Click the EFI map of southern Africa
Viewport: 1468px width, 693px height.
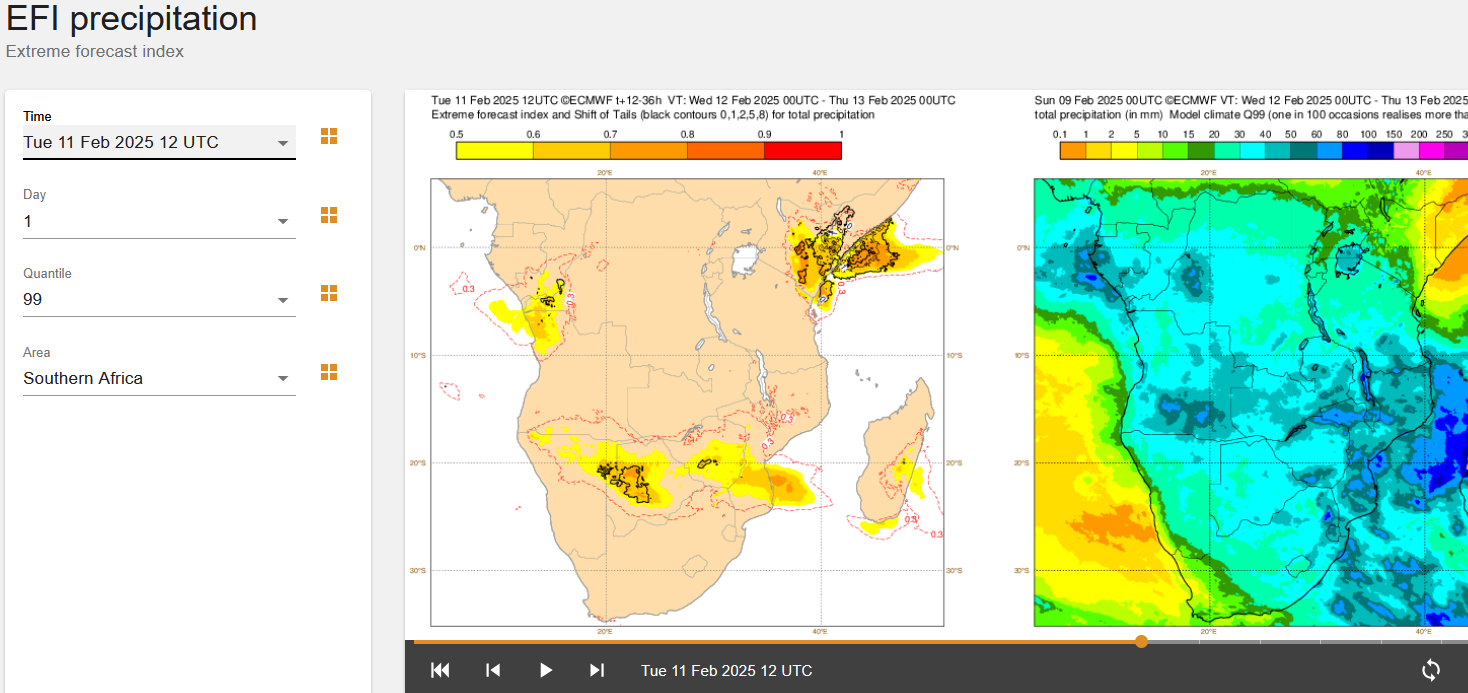click(x=687, y=402)
